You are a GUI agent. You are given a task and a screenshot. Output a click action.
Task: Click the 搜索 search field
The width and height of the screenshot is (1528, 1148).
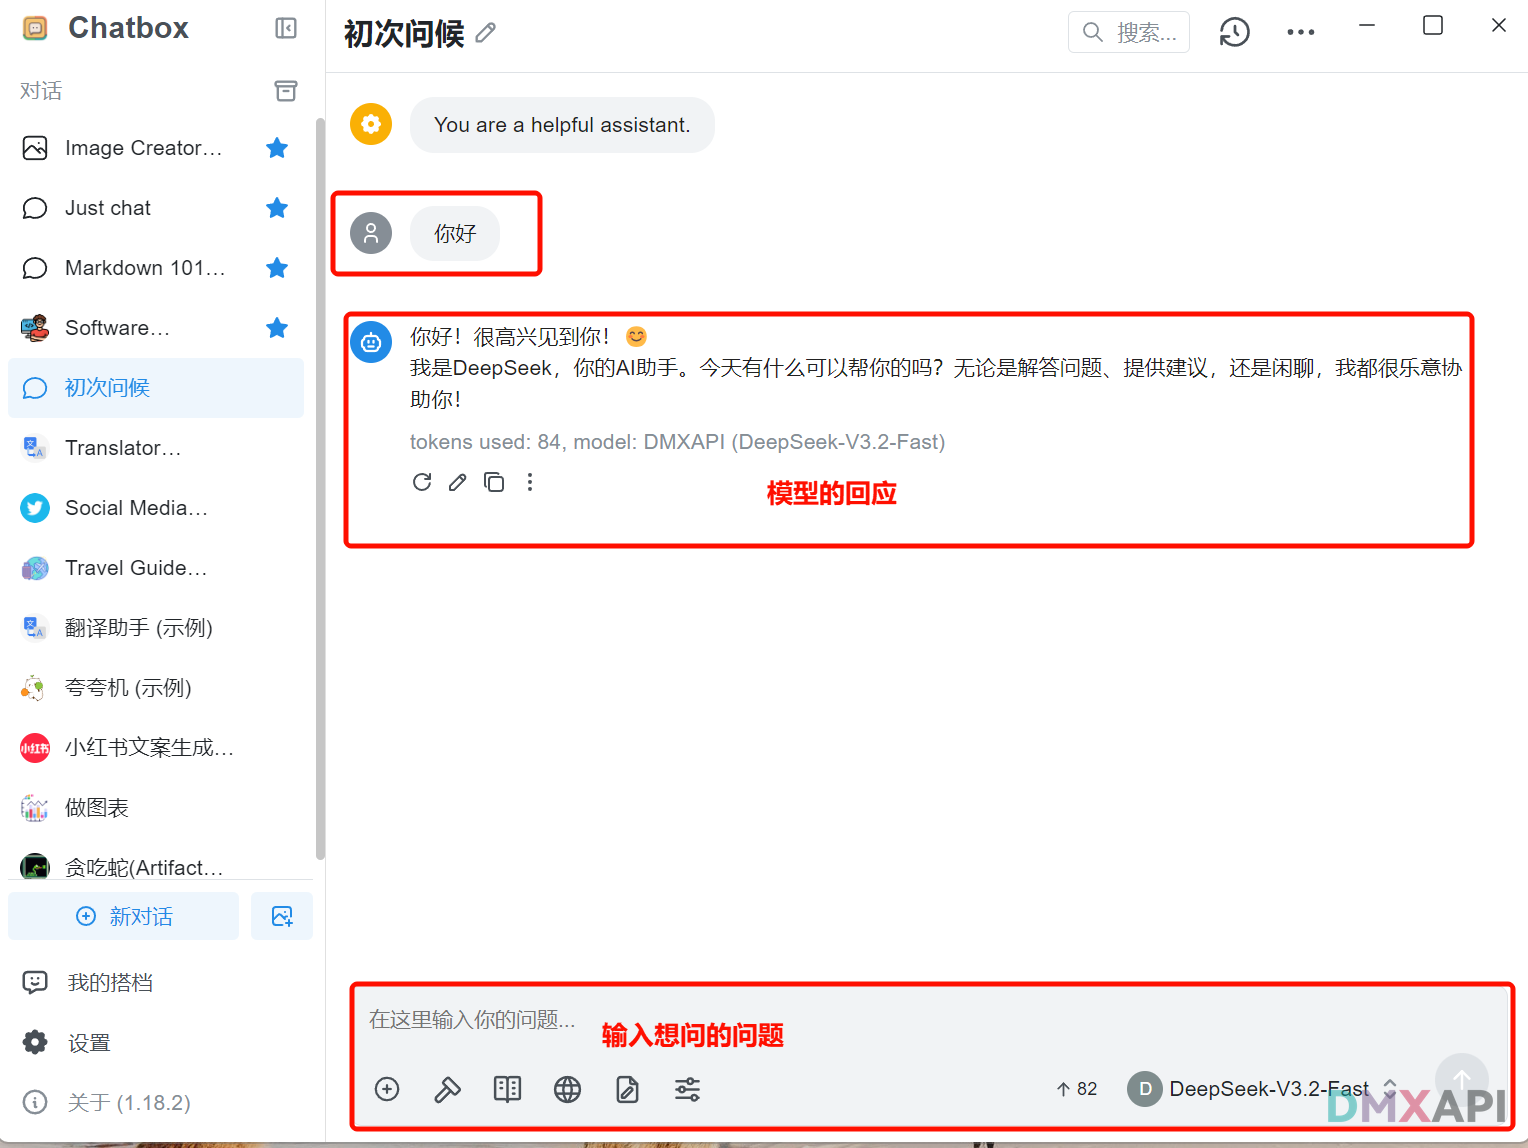pos(1128,31)
